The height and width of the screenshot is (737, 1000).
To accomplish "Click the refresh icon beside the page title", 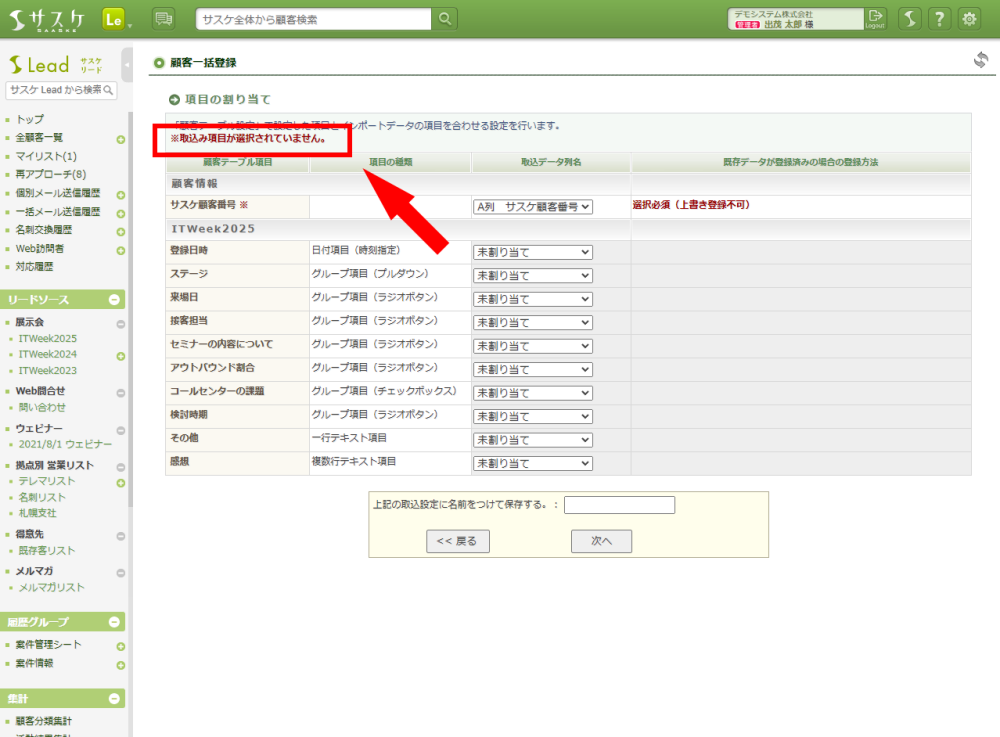I will pyautogui.click(x=981, y=60).
